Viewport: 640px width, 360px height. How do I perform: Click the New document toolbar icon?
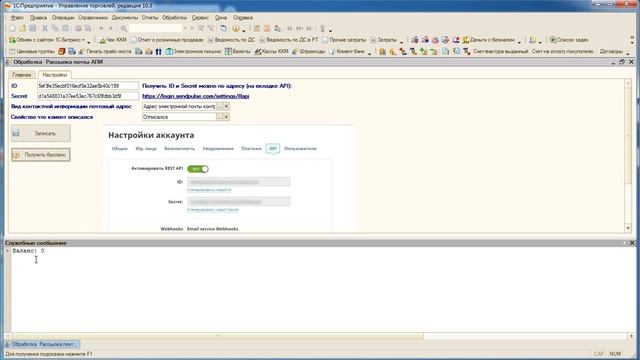(x=12, y=29)
